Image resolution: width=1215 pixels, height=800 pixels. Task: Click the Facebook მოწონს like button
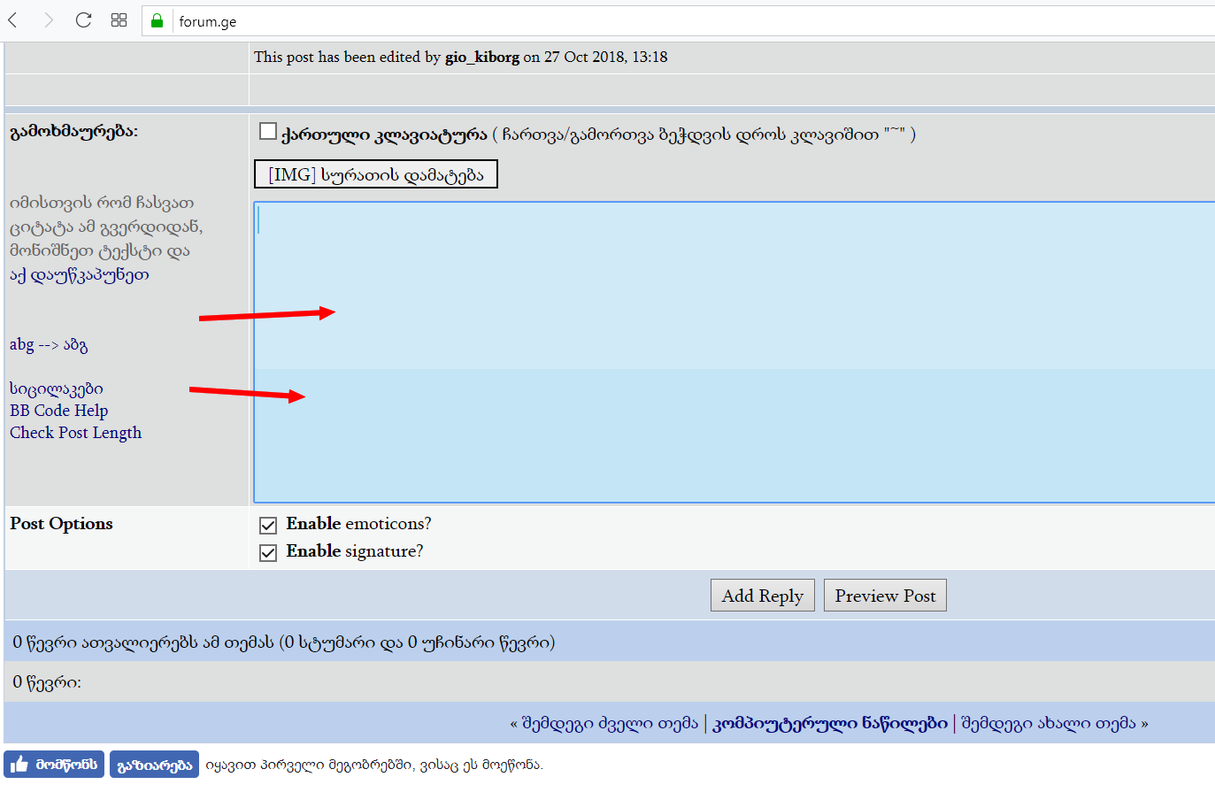click(x=54, y=764)
